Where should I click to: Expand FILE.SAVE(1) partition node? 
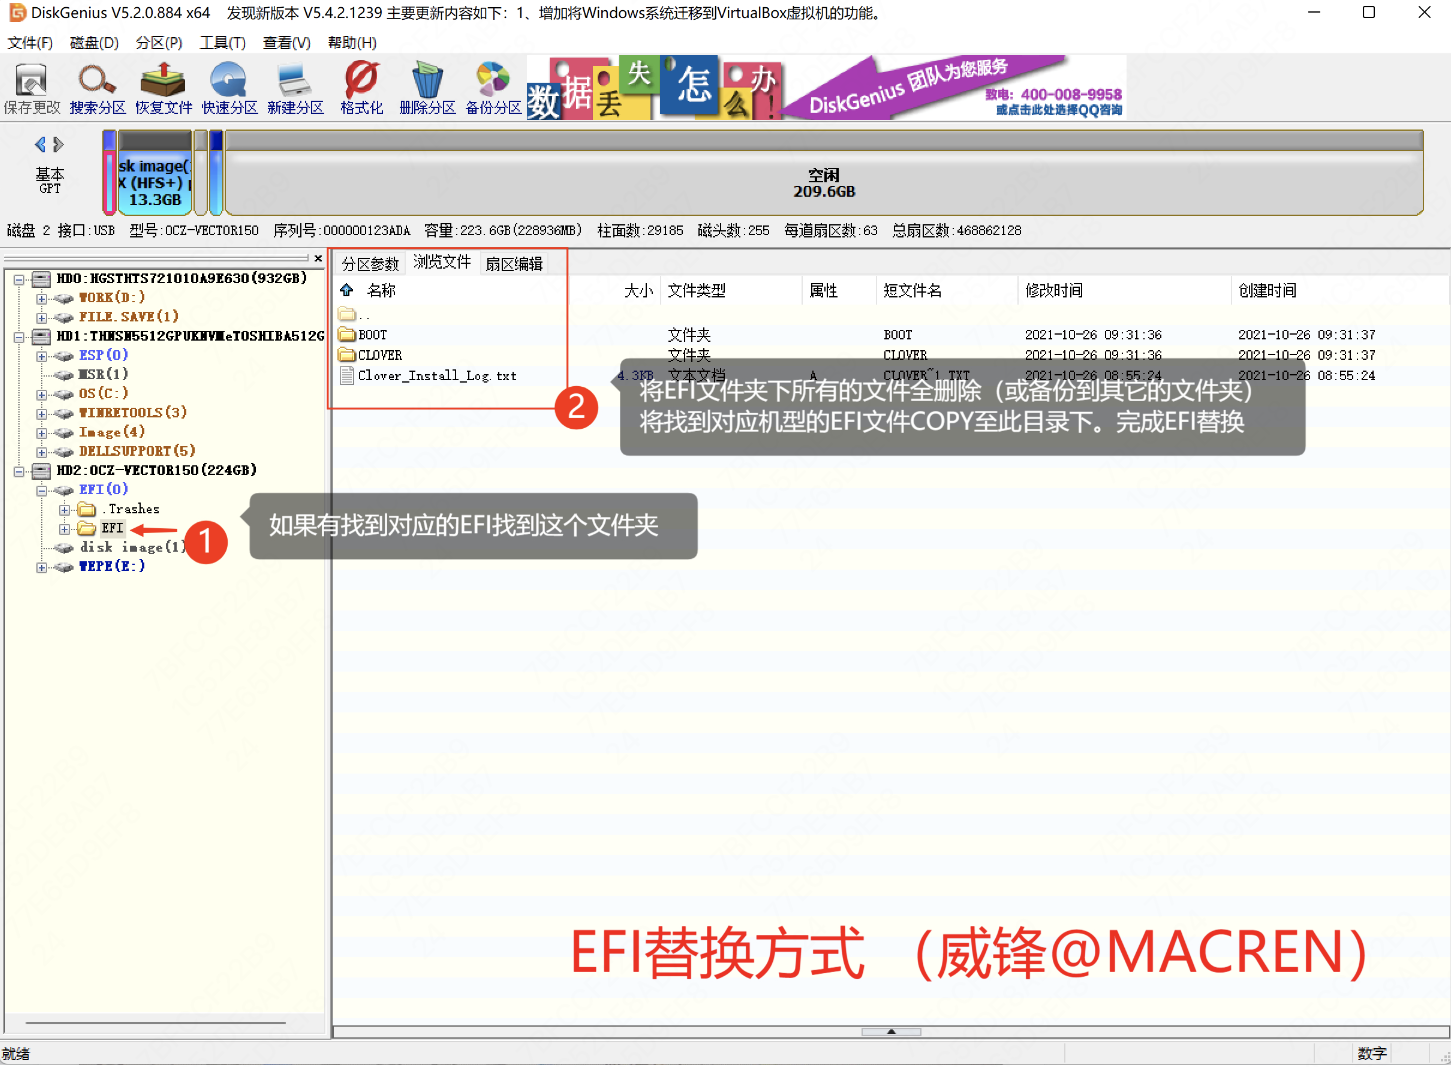click(x=41, y=317)
